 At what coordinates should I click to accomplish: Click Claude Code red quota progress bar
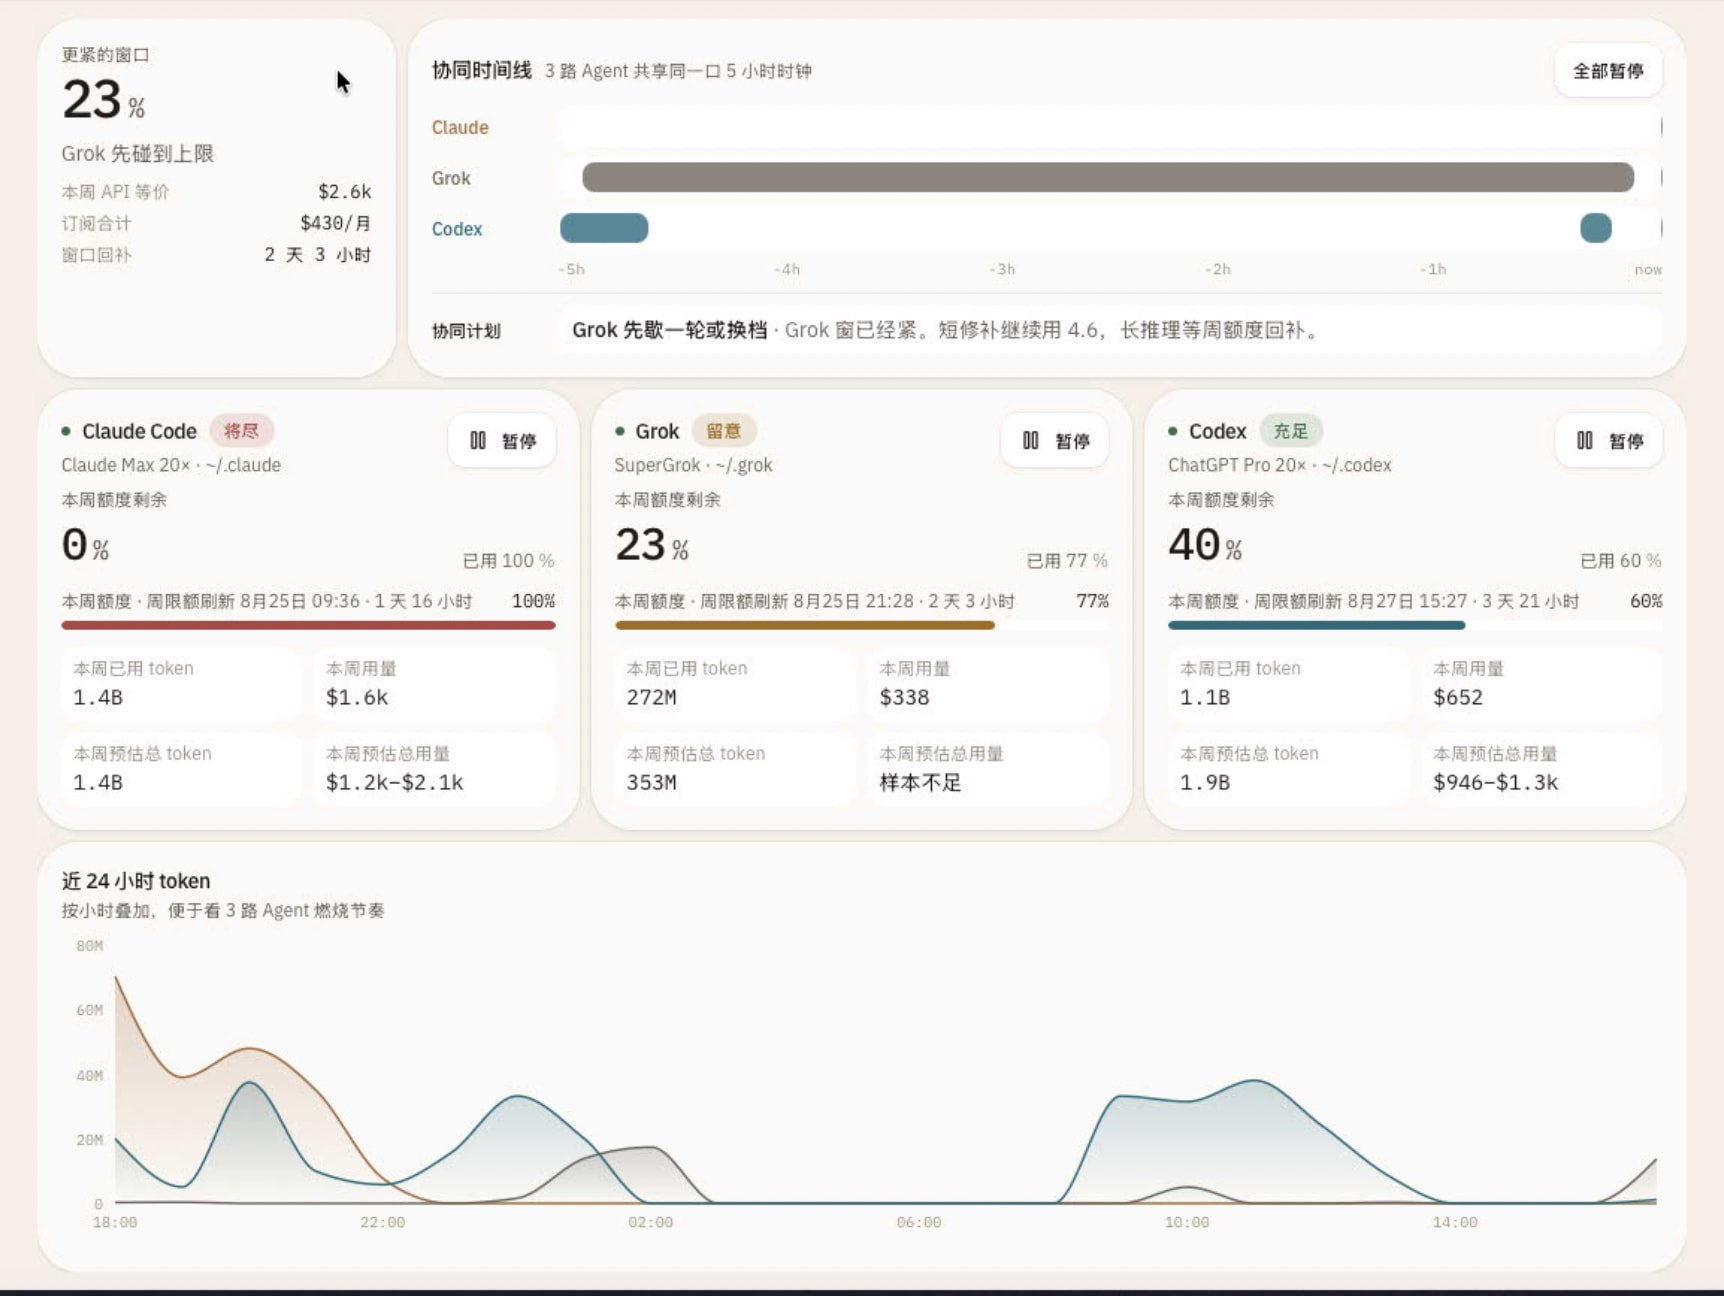click(308, 625)
